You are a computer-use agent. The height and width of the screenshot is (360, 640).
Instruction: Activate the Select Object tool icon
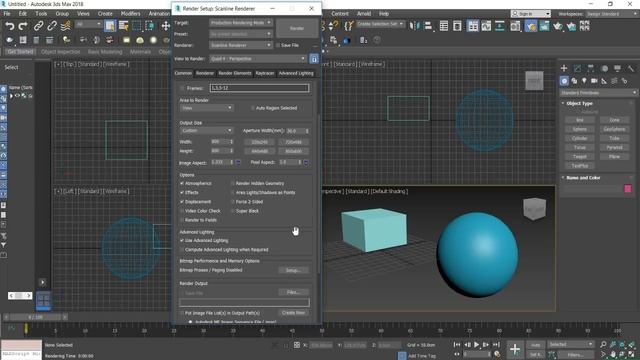110,26
